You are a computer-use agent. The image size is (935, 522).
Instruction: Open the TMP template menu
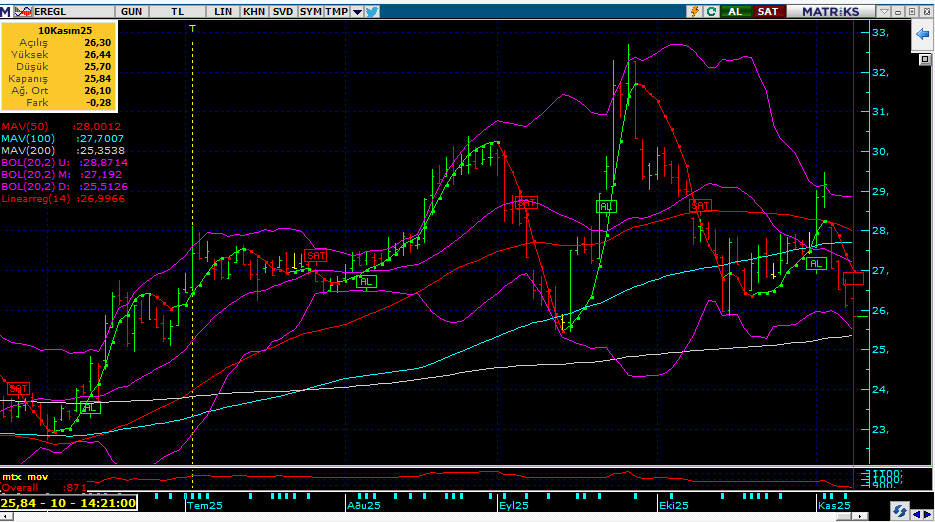(336, 11)
